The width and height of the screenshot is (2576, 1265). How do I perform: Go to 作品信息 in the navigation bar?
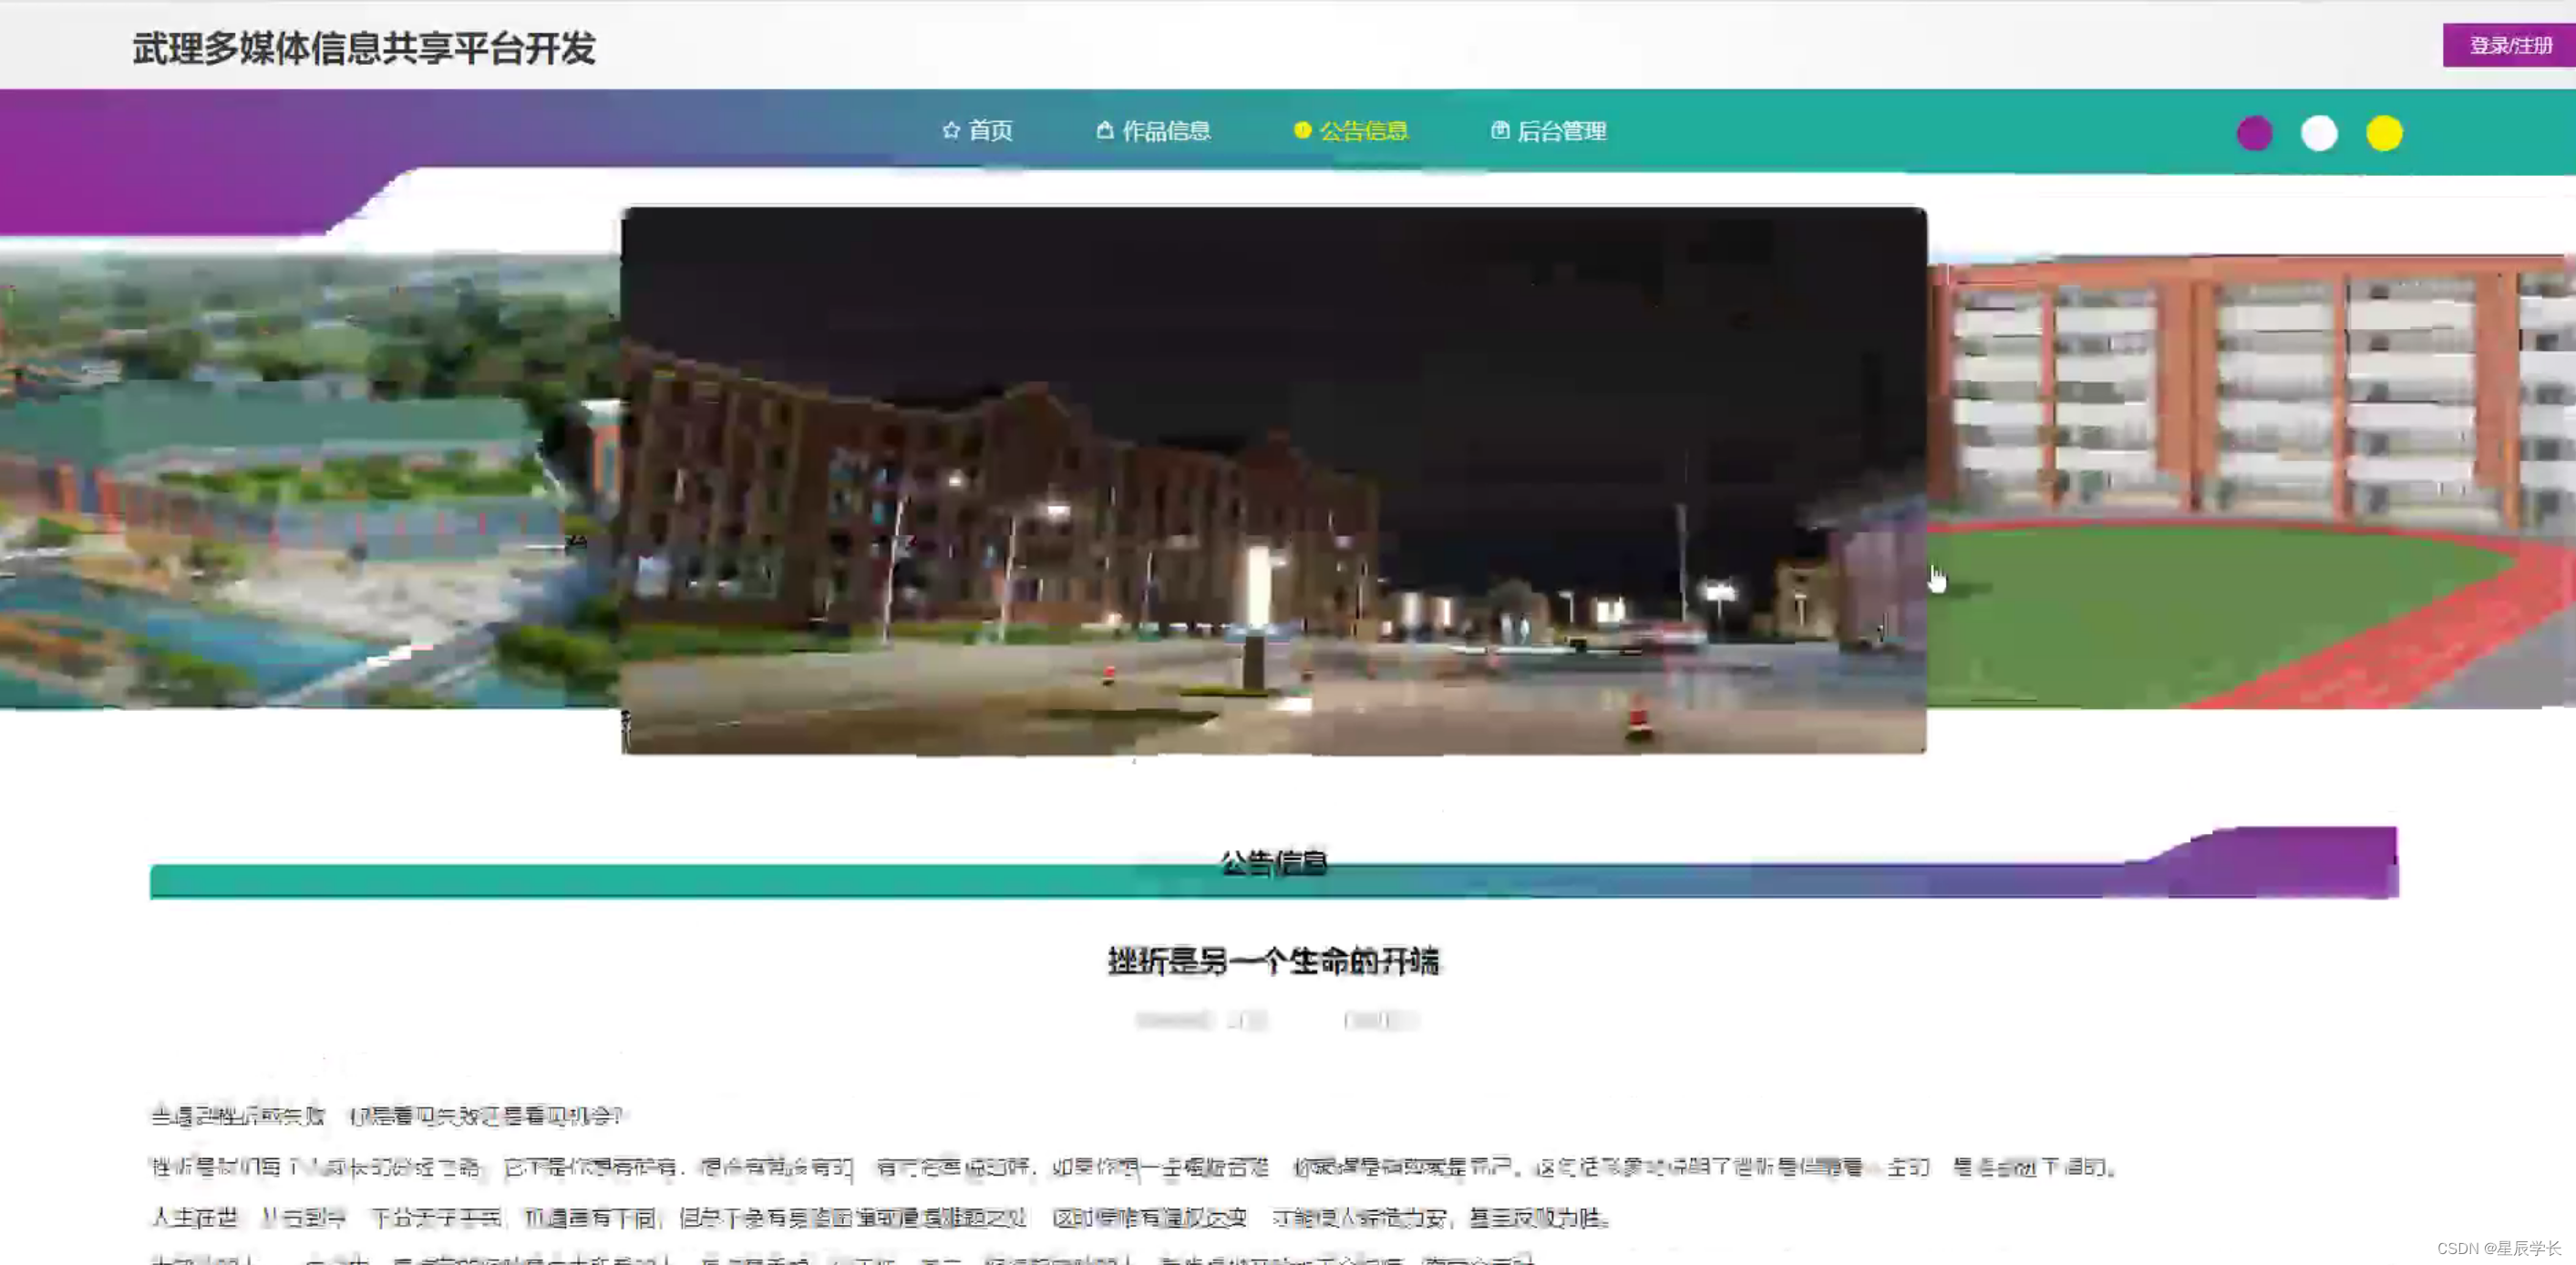1166,131
